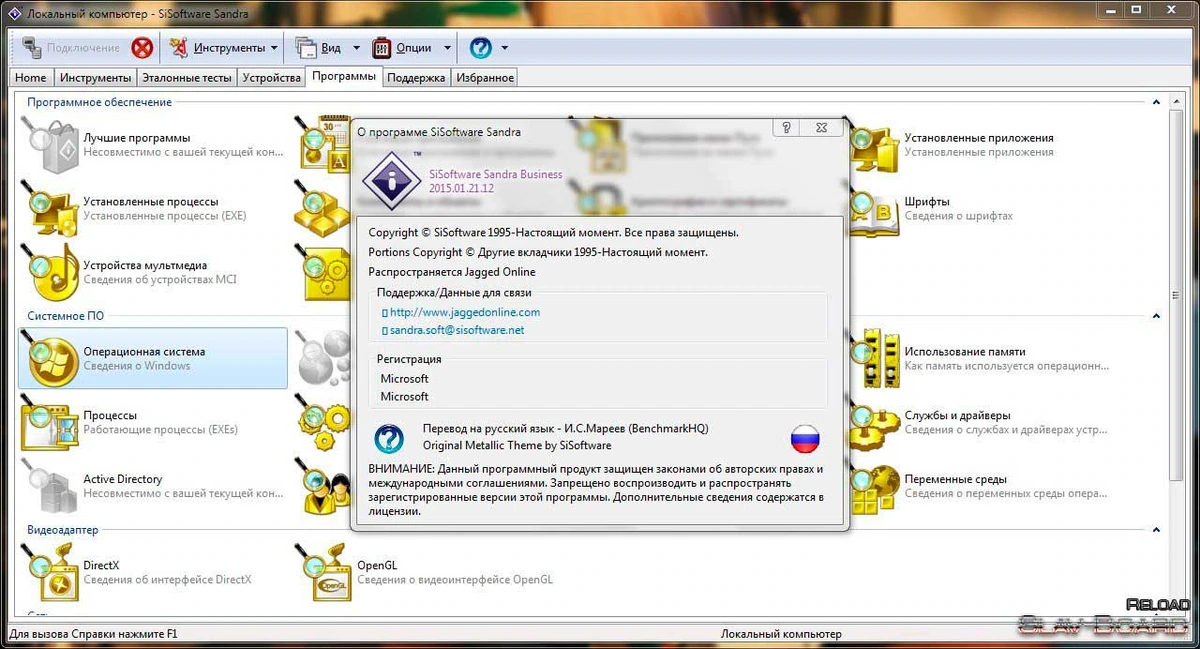
Task: Select the Операционная система module icon
Action: click(x=50, y=359)
